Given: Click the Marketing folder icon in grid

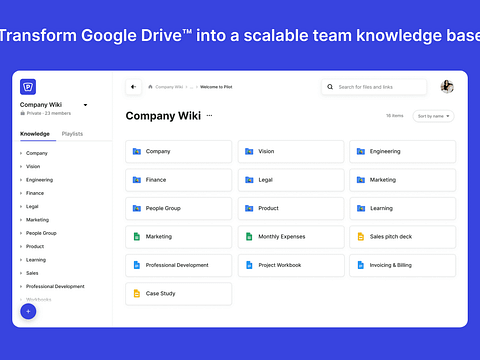Looking at the screenshot, I should point(361,180).
